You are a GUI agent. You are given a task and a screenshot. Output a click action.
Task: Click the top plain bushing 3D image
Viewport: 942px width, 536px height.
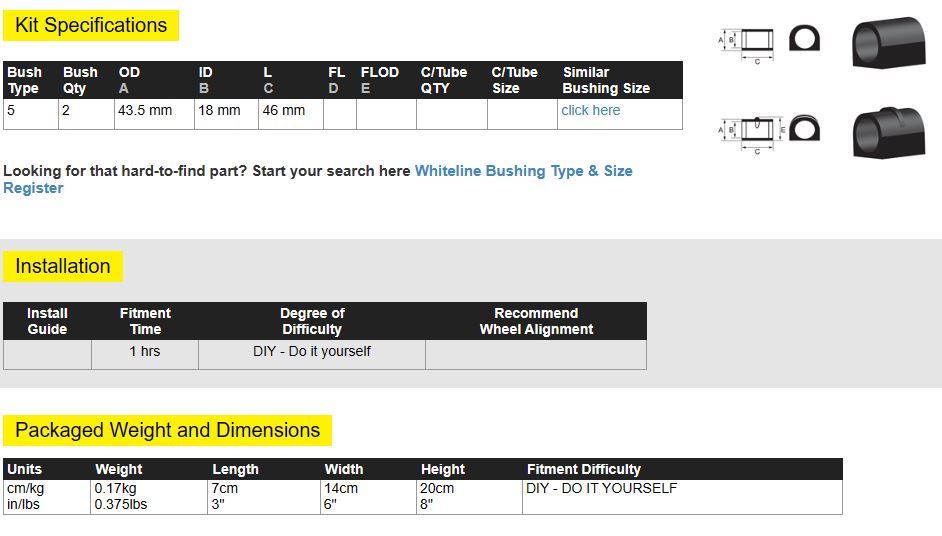coord(888,42)
